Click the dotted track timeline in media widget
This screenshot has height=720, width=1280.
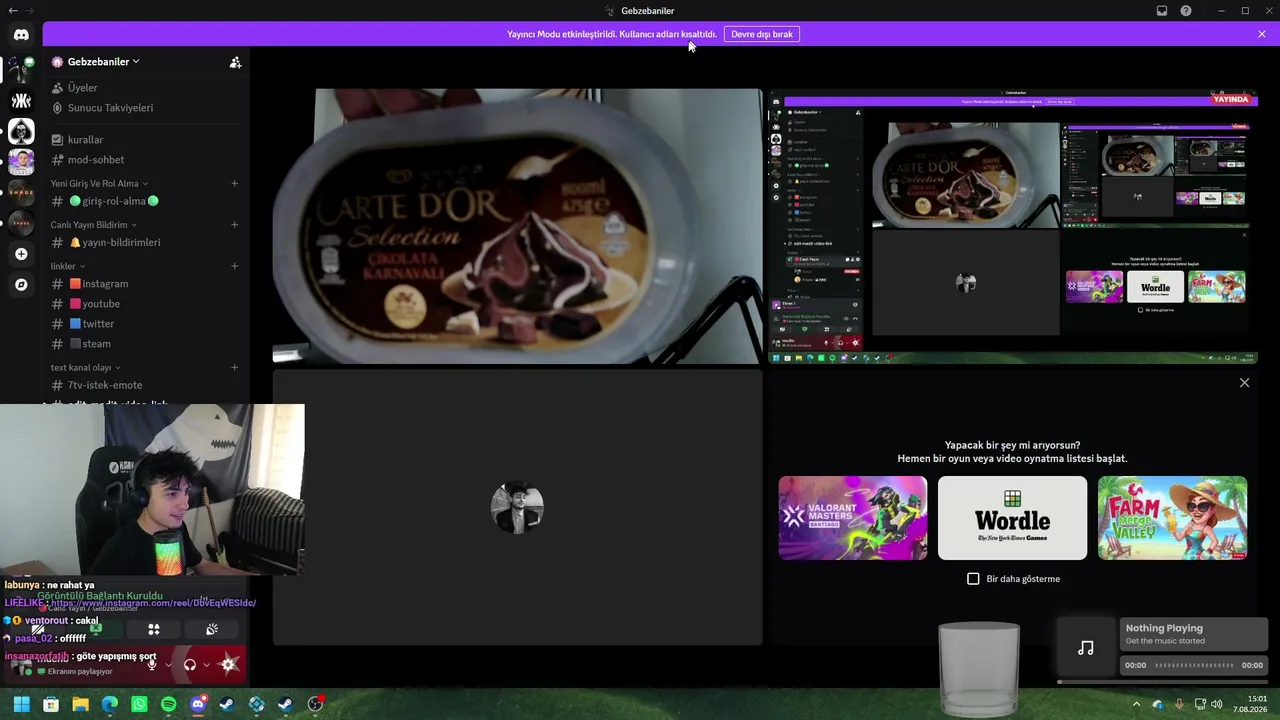pos(1194,665)
